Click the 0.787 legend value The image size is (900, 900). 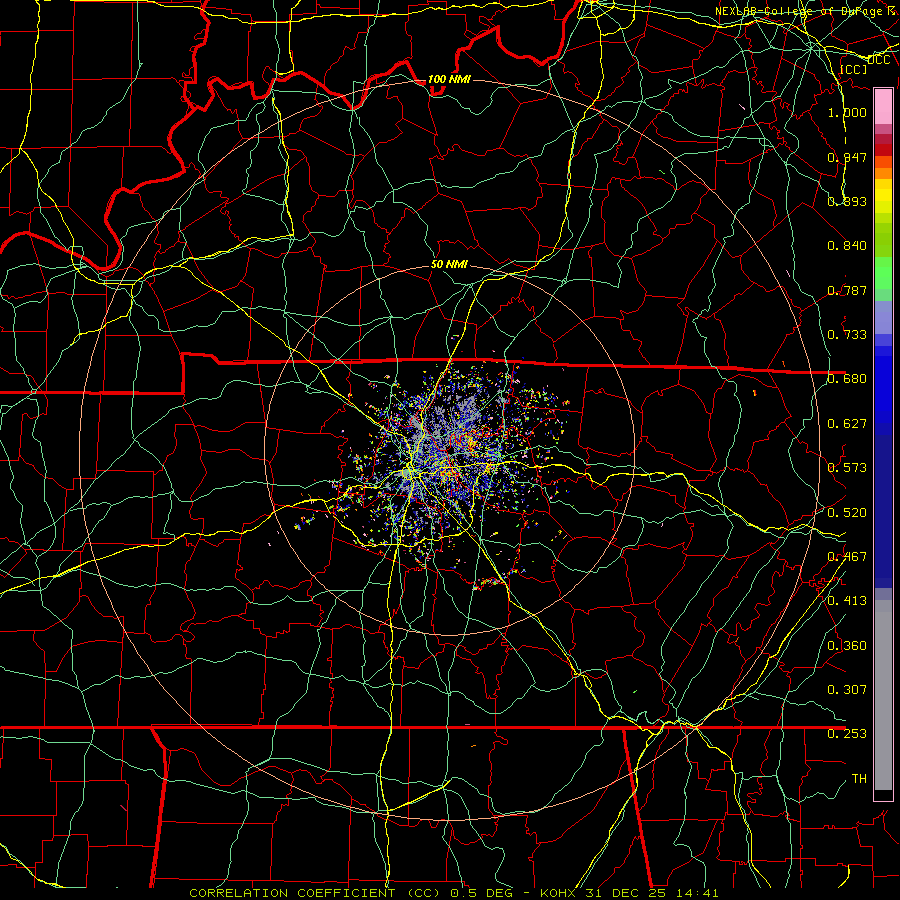(847, 290)
